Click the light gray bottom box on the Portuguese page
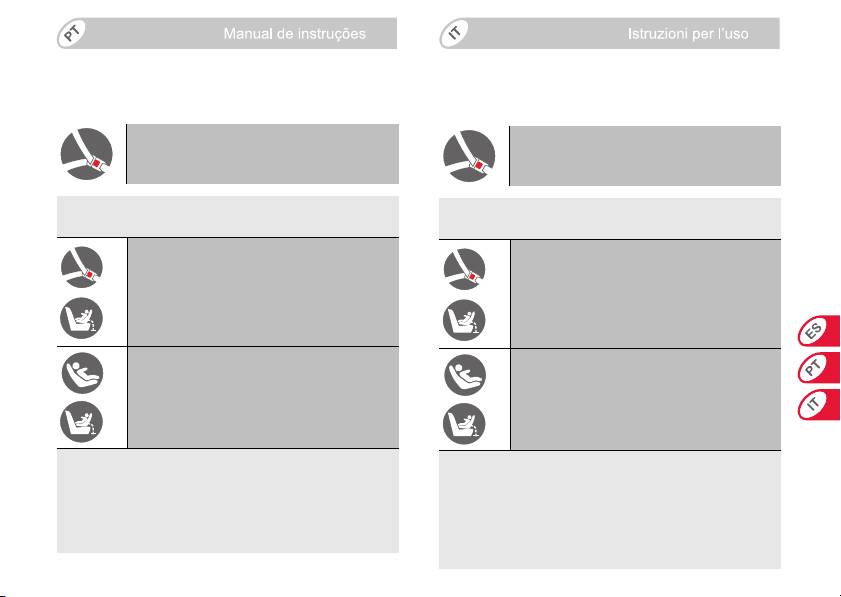This screenshot has width=841, height=597. click(228, 501)
